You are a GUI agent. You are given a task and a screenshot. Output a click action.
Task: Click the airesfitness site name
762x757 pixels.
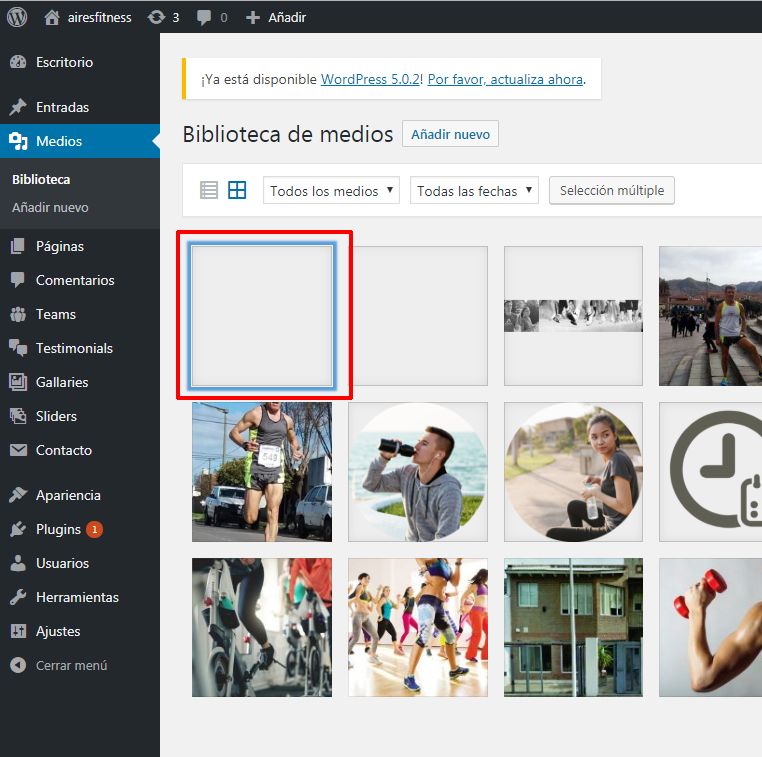tap(100, 17)
